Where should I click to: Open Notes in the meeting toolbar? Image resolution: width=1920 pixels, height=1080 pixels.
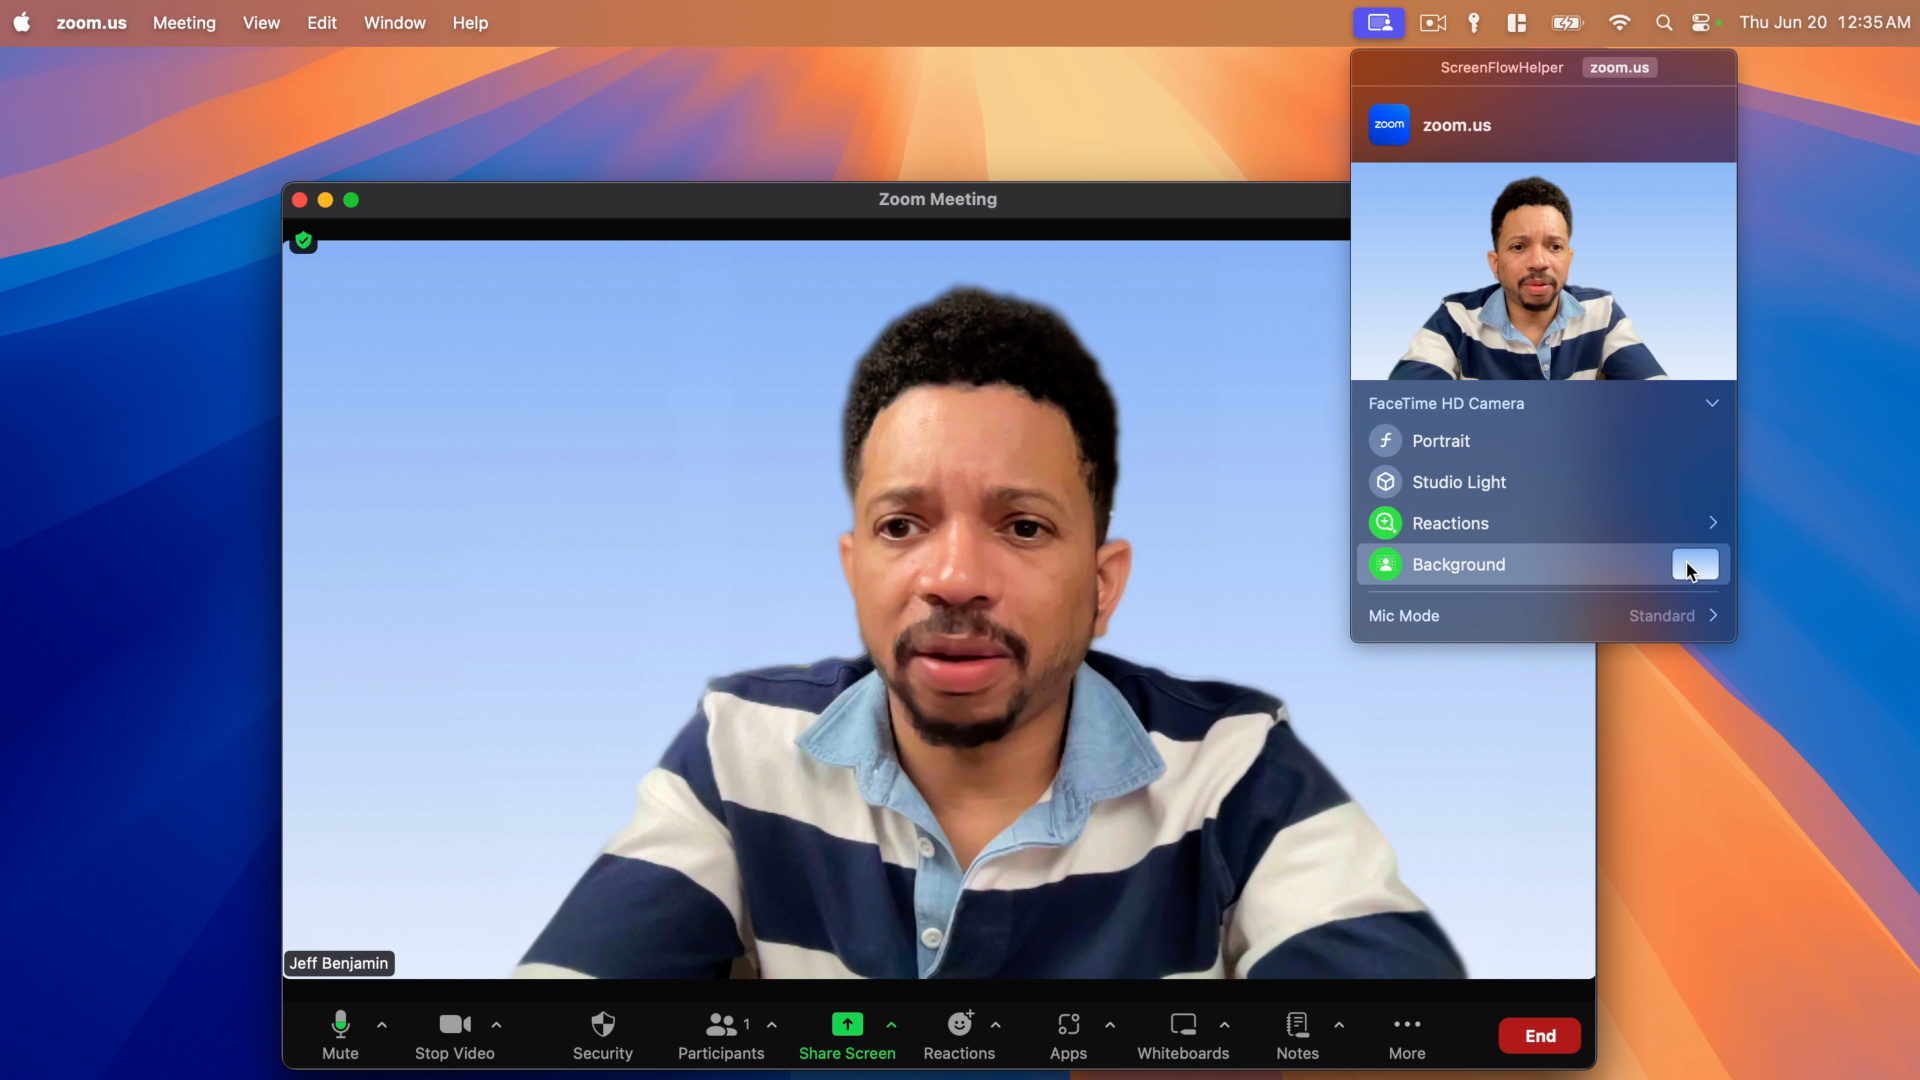coord(1296,1035)
